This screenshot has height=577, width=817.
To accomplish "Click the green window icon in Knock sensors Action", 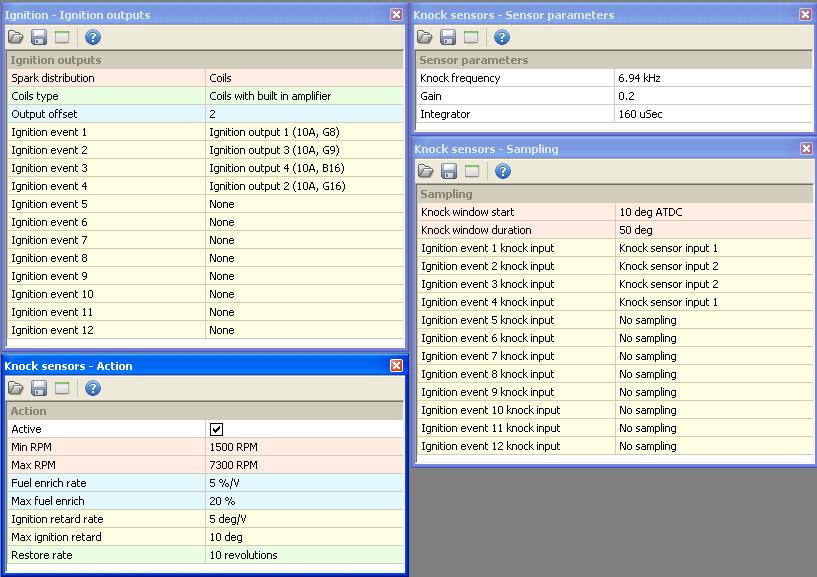I will (62, 389).
